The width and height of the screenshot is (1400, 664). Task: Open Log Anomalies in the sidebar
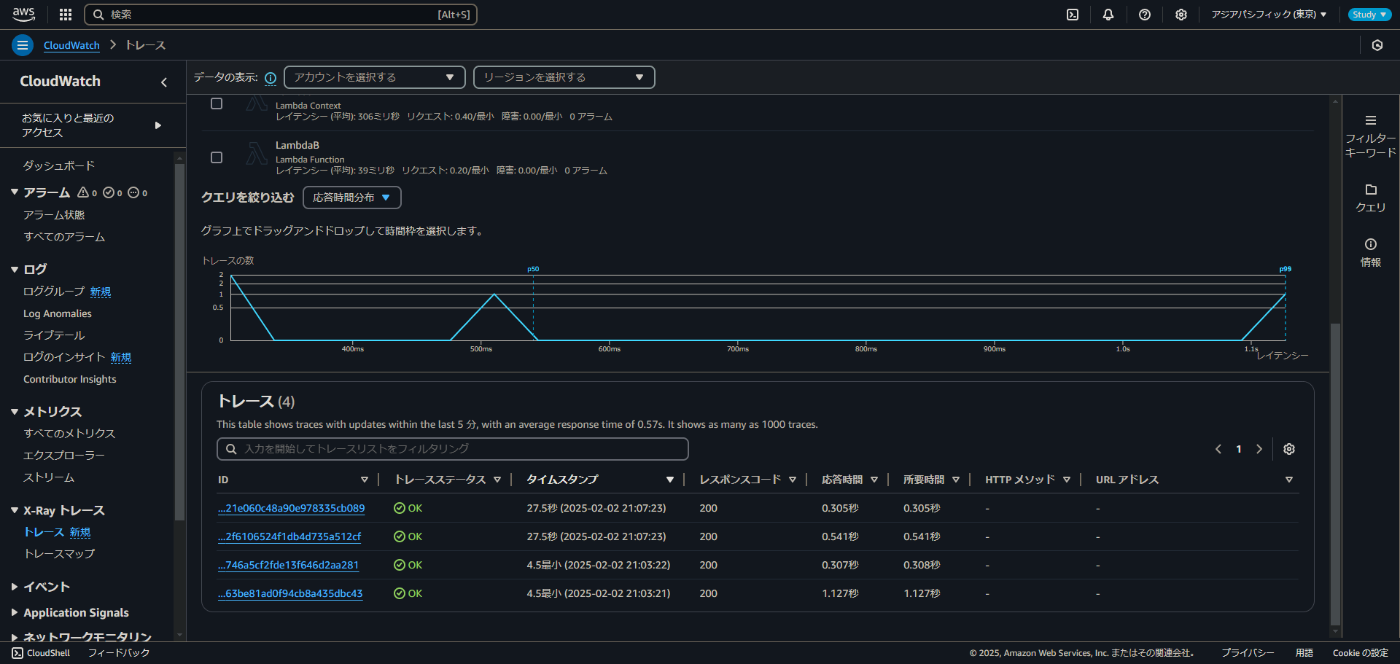pyautogui.click(x=57, y=313)
